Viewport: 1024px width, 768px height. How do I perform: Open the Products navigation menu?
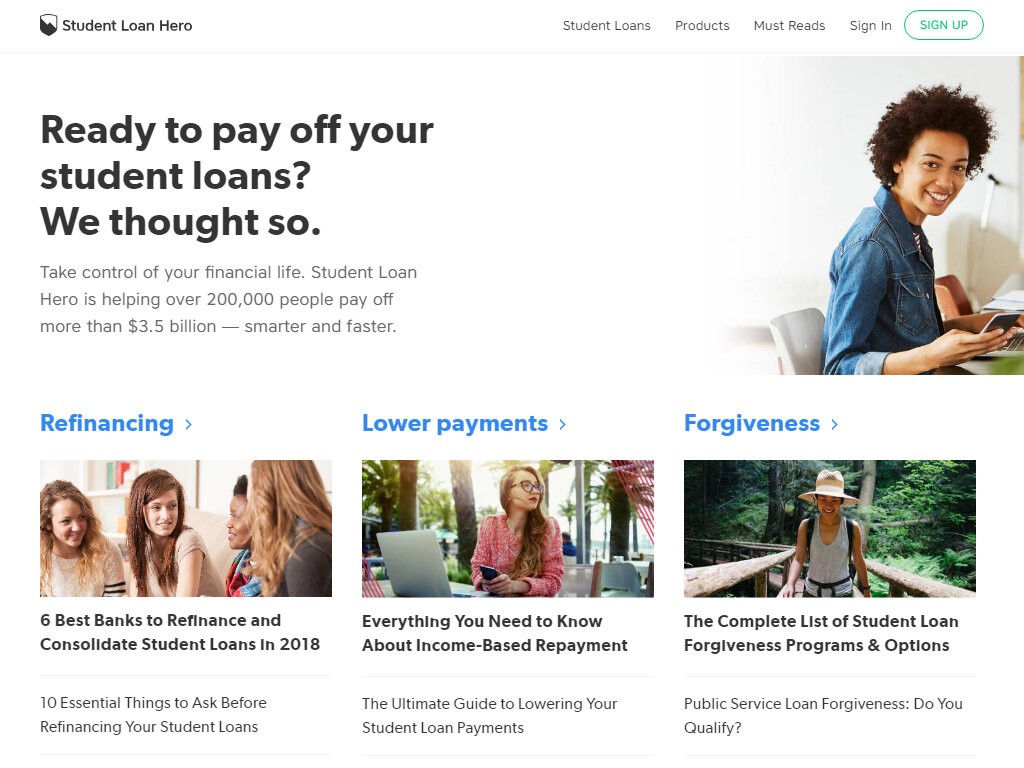tap(702, 25)
